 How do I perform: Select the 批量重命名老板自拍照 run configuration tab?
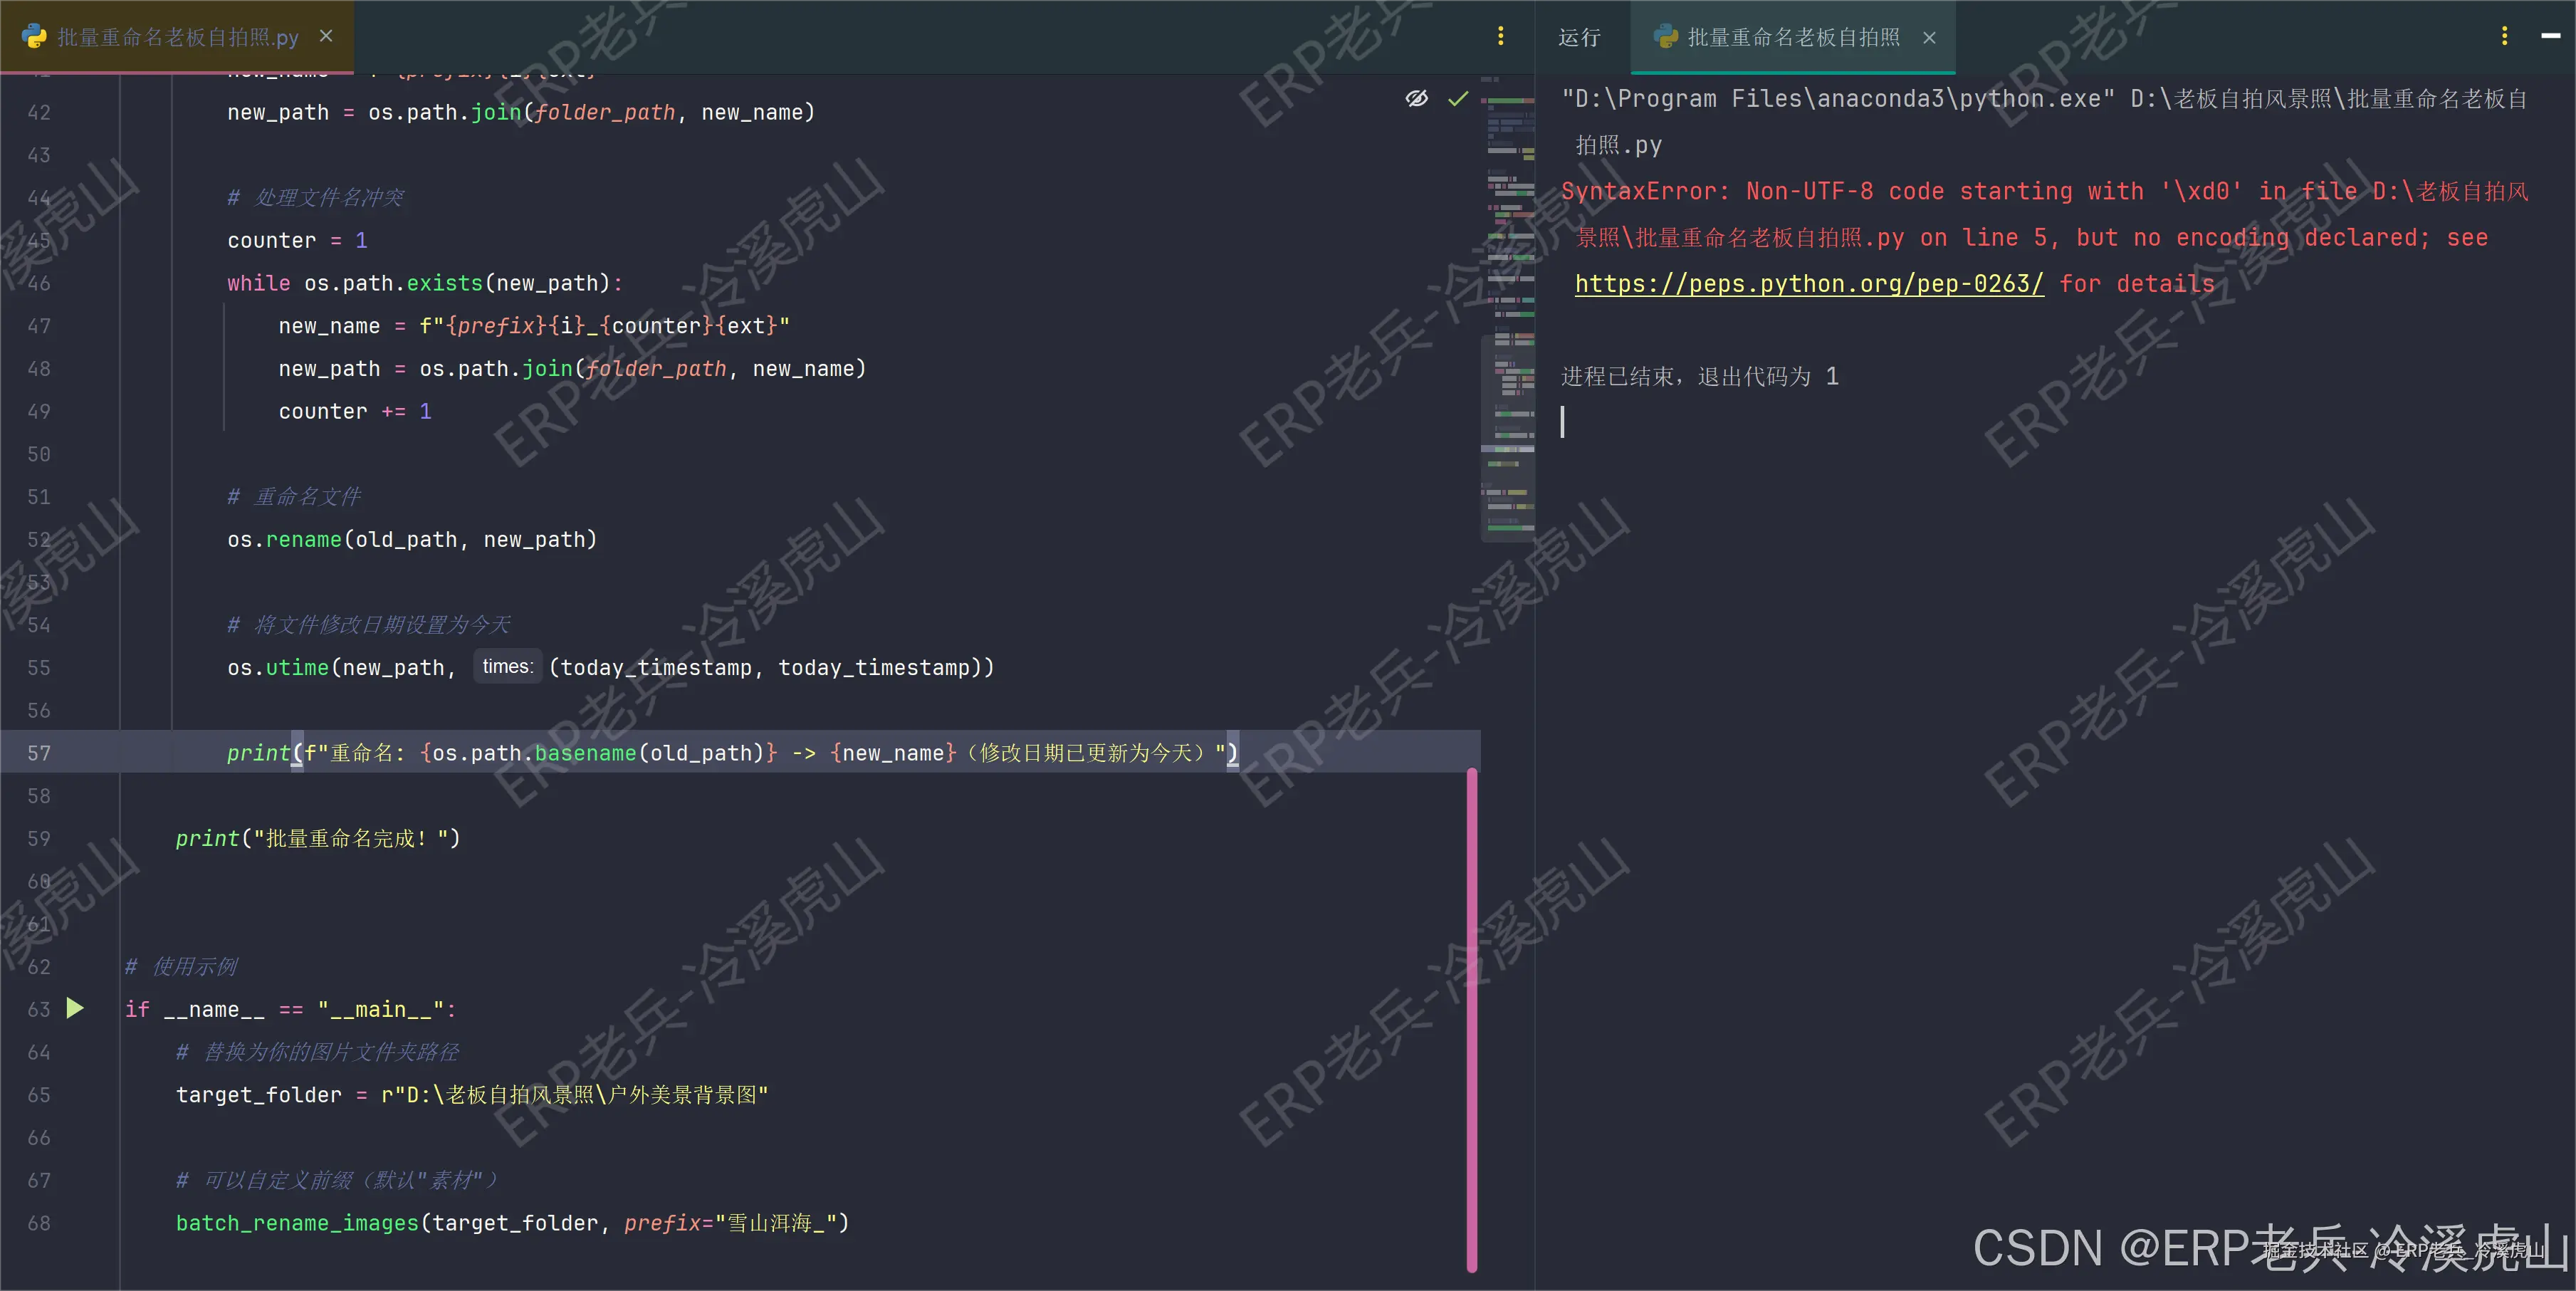point(1793,38)
